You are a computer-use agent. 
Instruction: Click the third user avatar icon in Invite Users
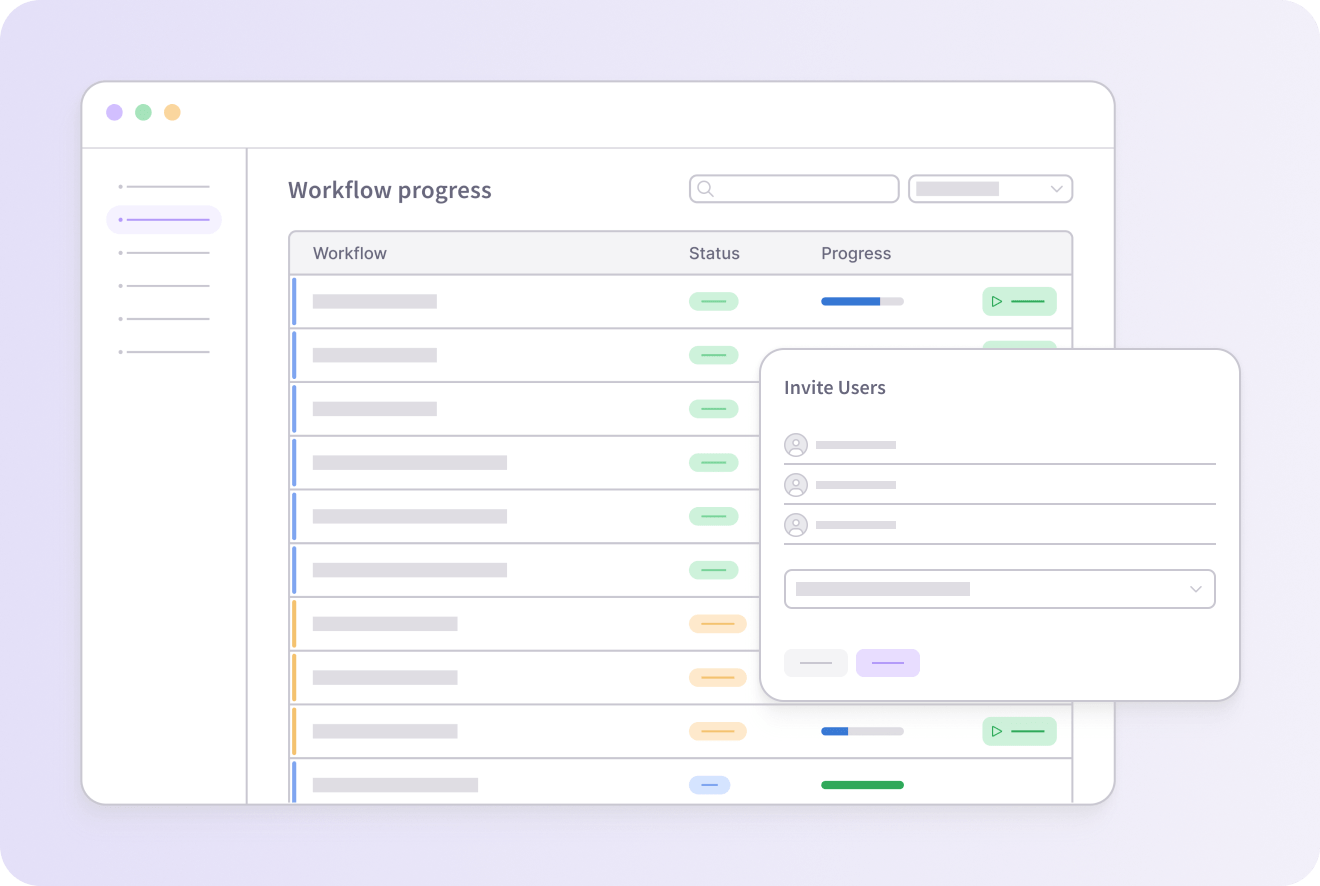[796, 525]
